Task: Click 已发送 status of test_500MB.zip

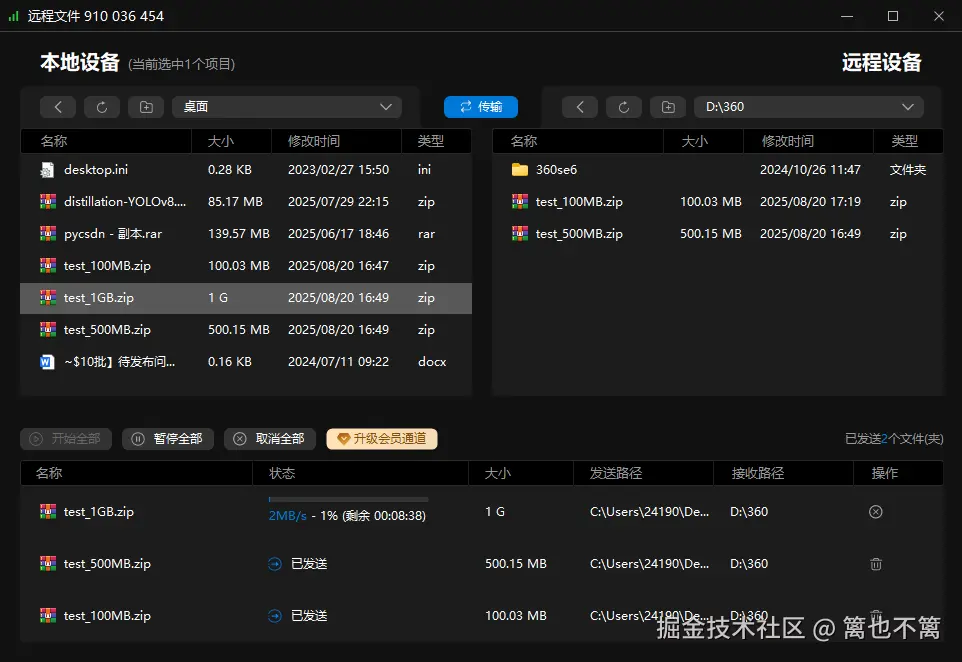Action: coord(309,564)
